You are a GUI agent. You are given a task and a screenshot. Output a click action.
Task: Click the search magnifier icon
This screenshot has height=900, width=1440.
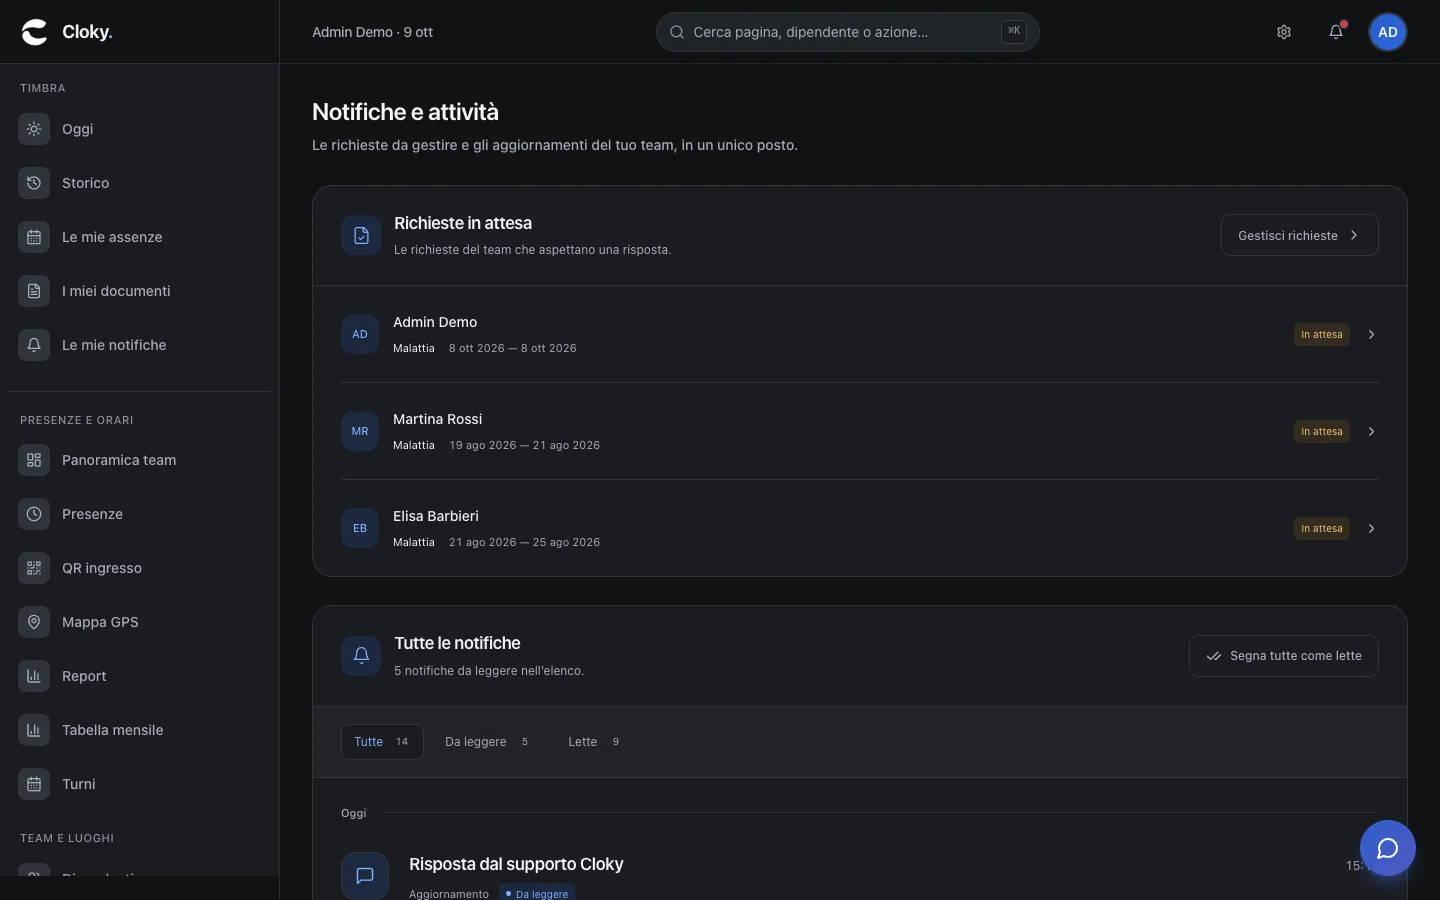[677, 32]
